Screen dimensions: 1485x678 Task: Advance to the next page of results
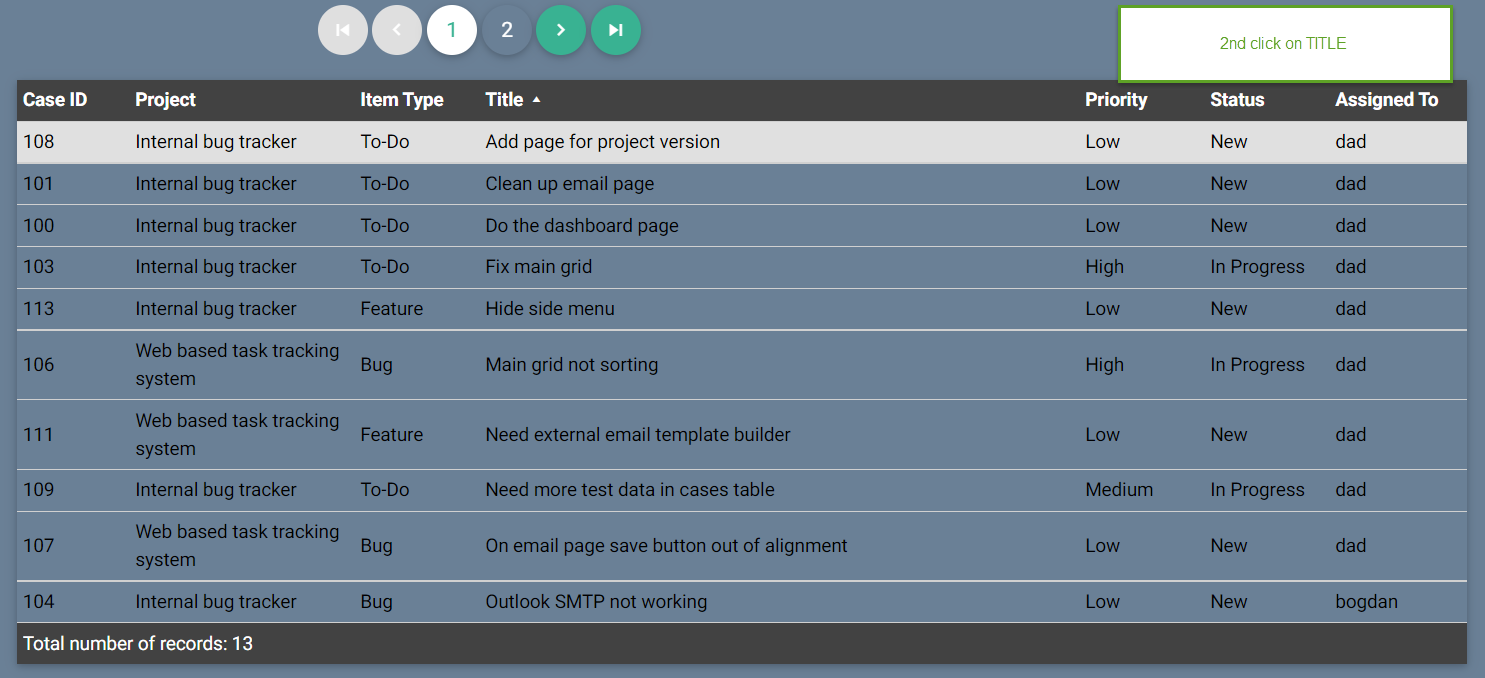[561, 30]
